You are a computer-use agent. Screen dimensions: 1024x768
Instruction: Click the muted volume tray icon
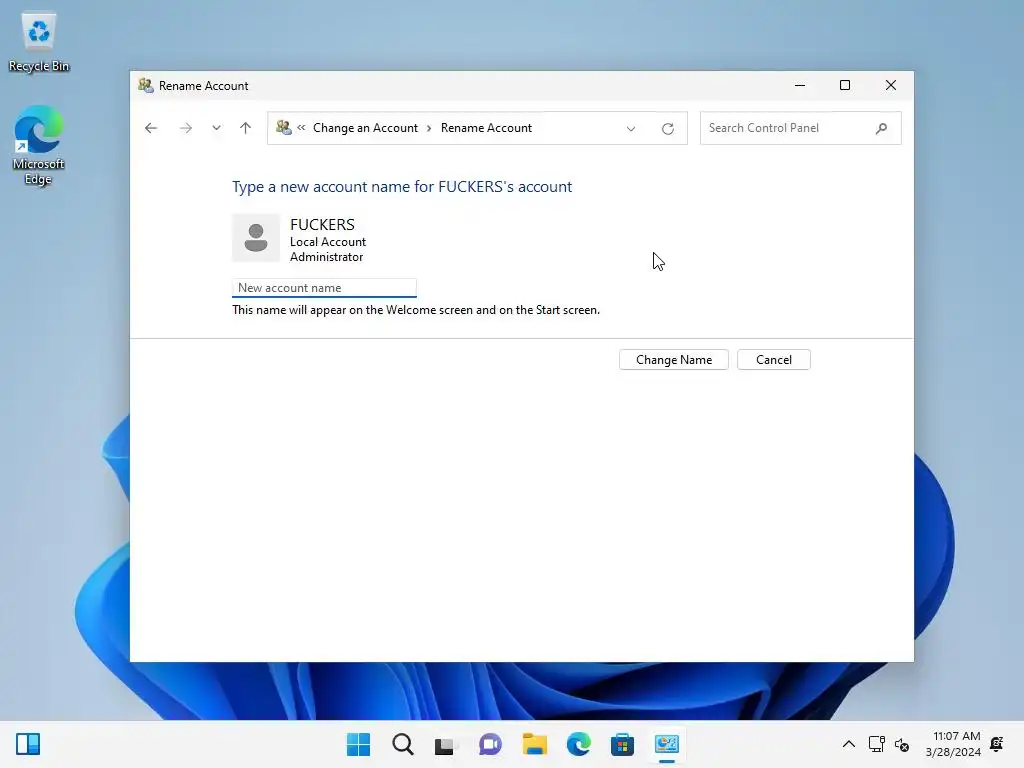pos(902,744)
